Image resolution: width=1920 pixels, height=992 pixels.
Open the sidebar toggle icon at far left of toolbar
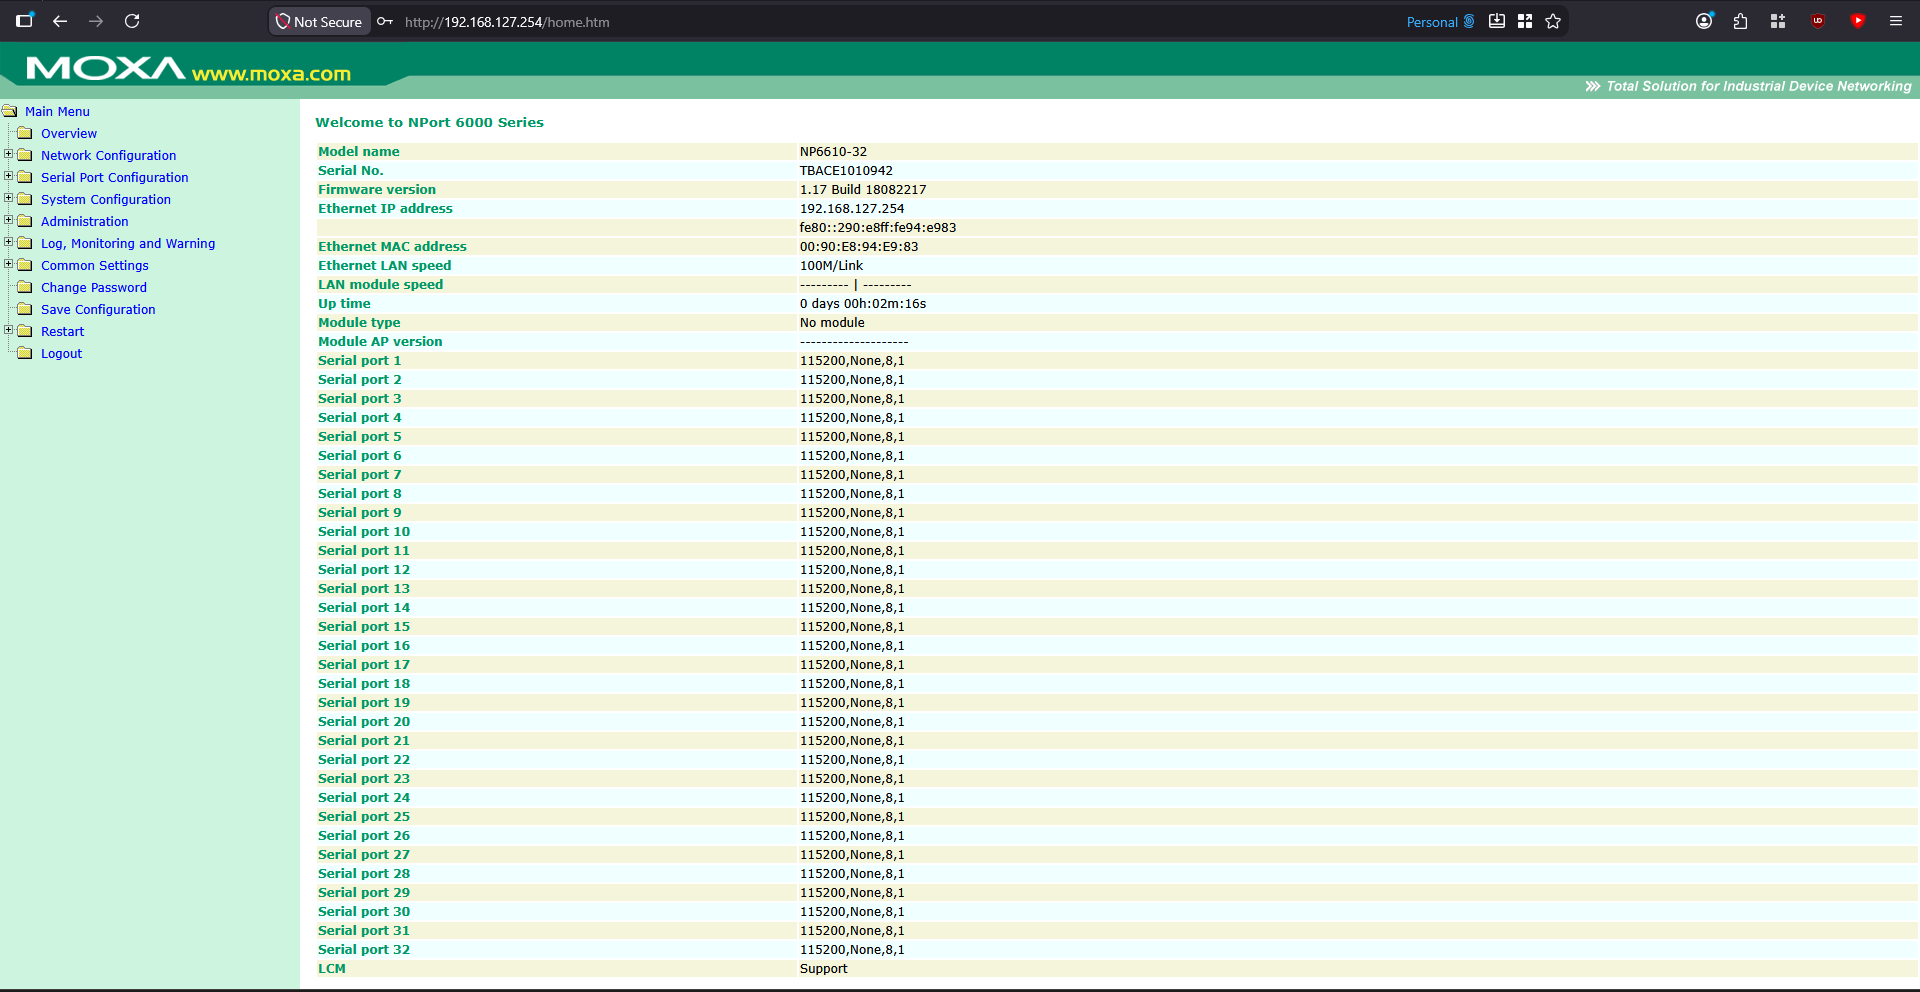tap(25, 20)
